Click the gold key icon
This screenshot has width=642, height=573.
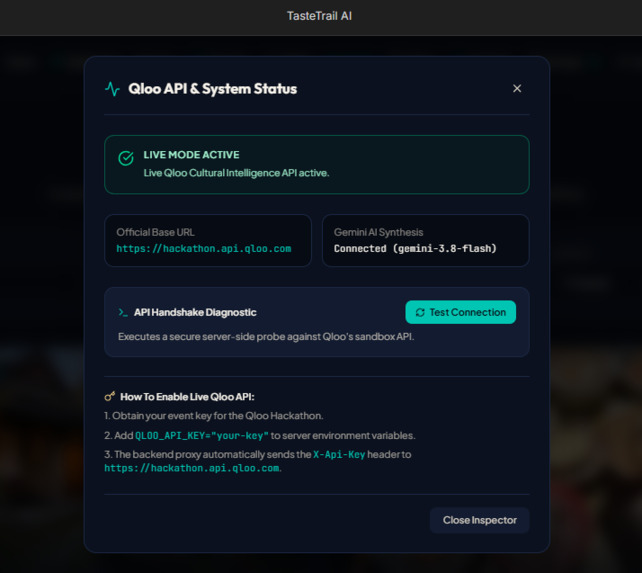pyautogui.click(x=109, y=396)
